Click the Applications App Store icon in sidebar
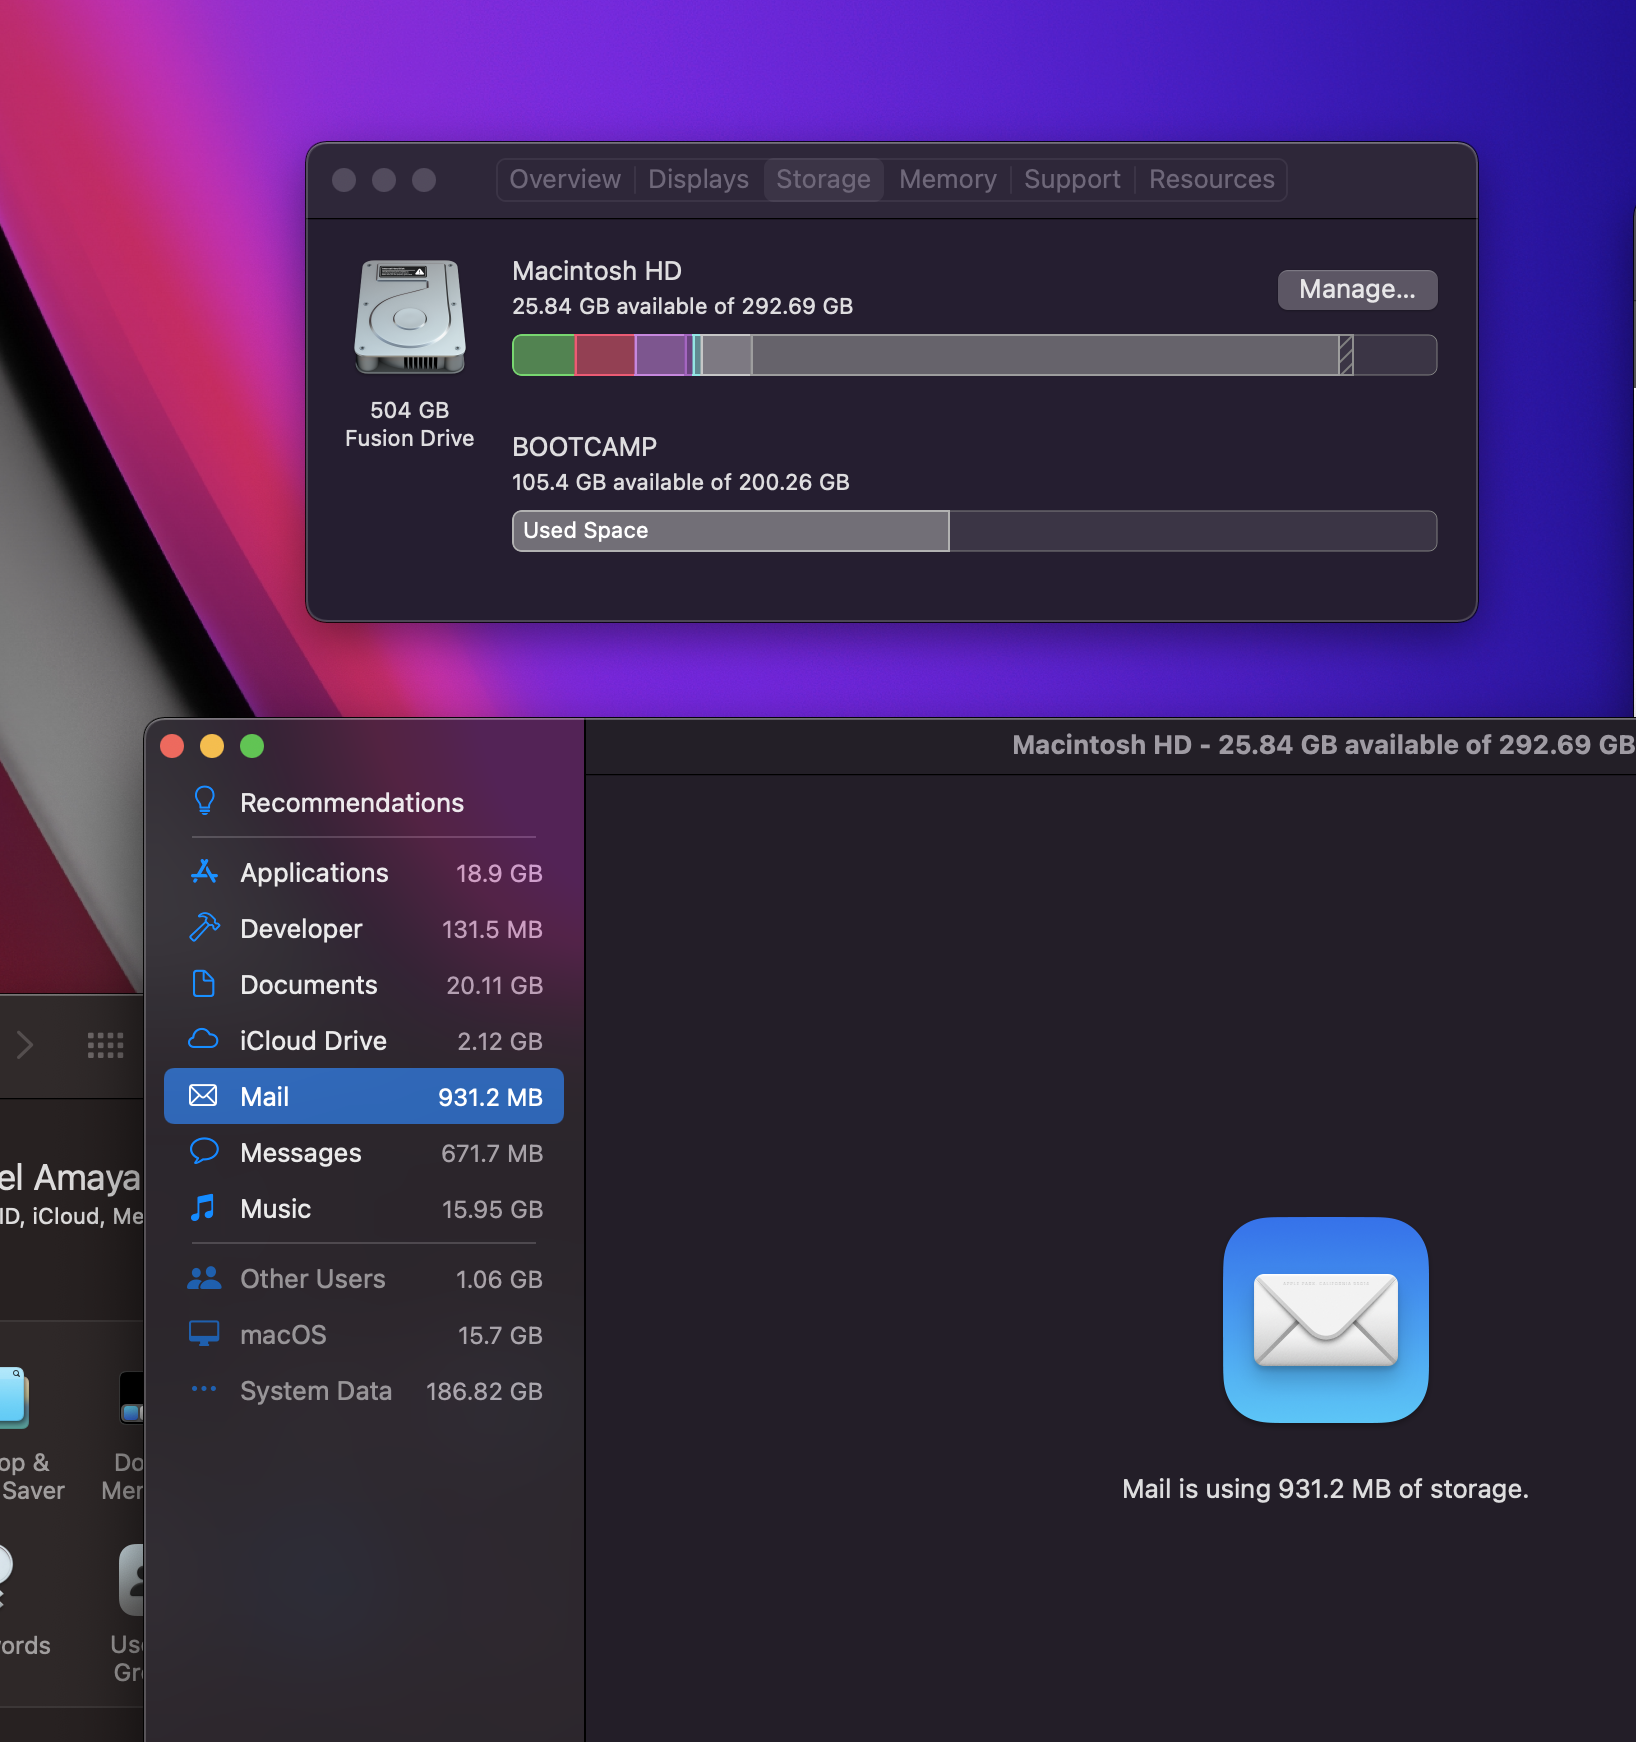This screenshot has height=1742, width=1636. pos(204,872)
